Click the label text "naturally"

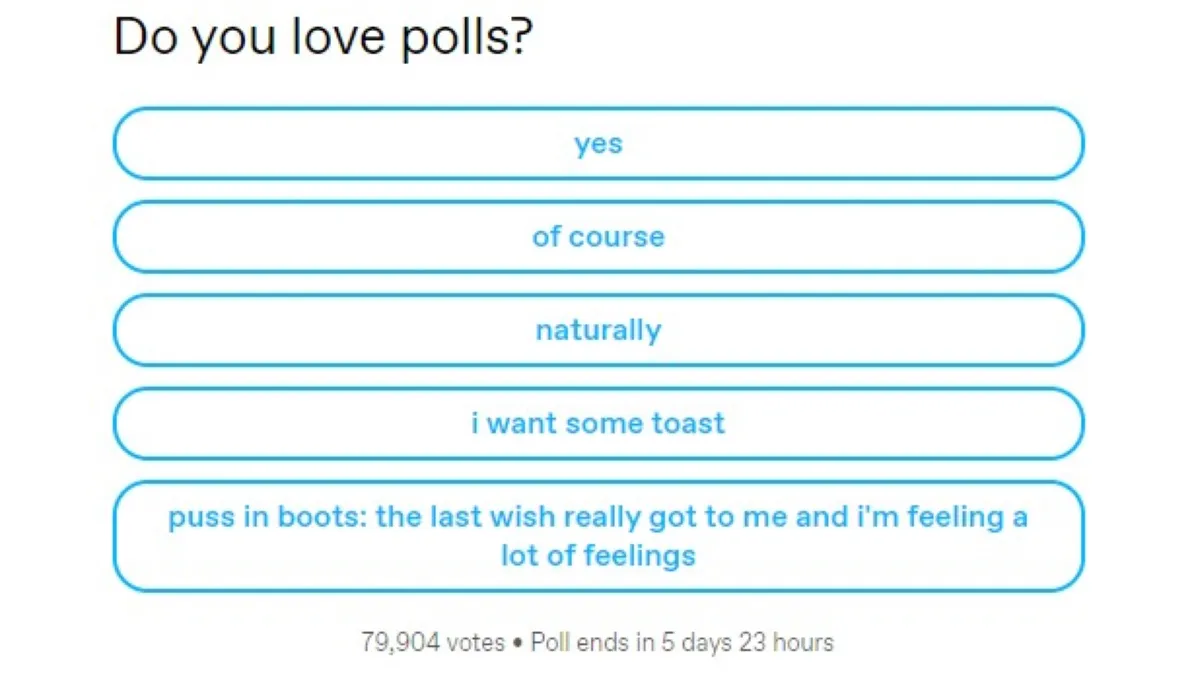[598, 330]
